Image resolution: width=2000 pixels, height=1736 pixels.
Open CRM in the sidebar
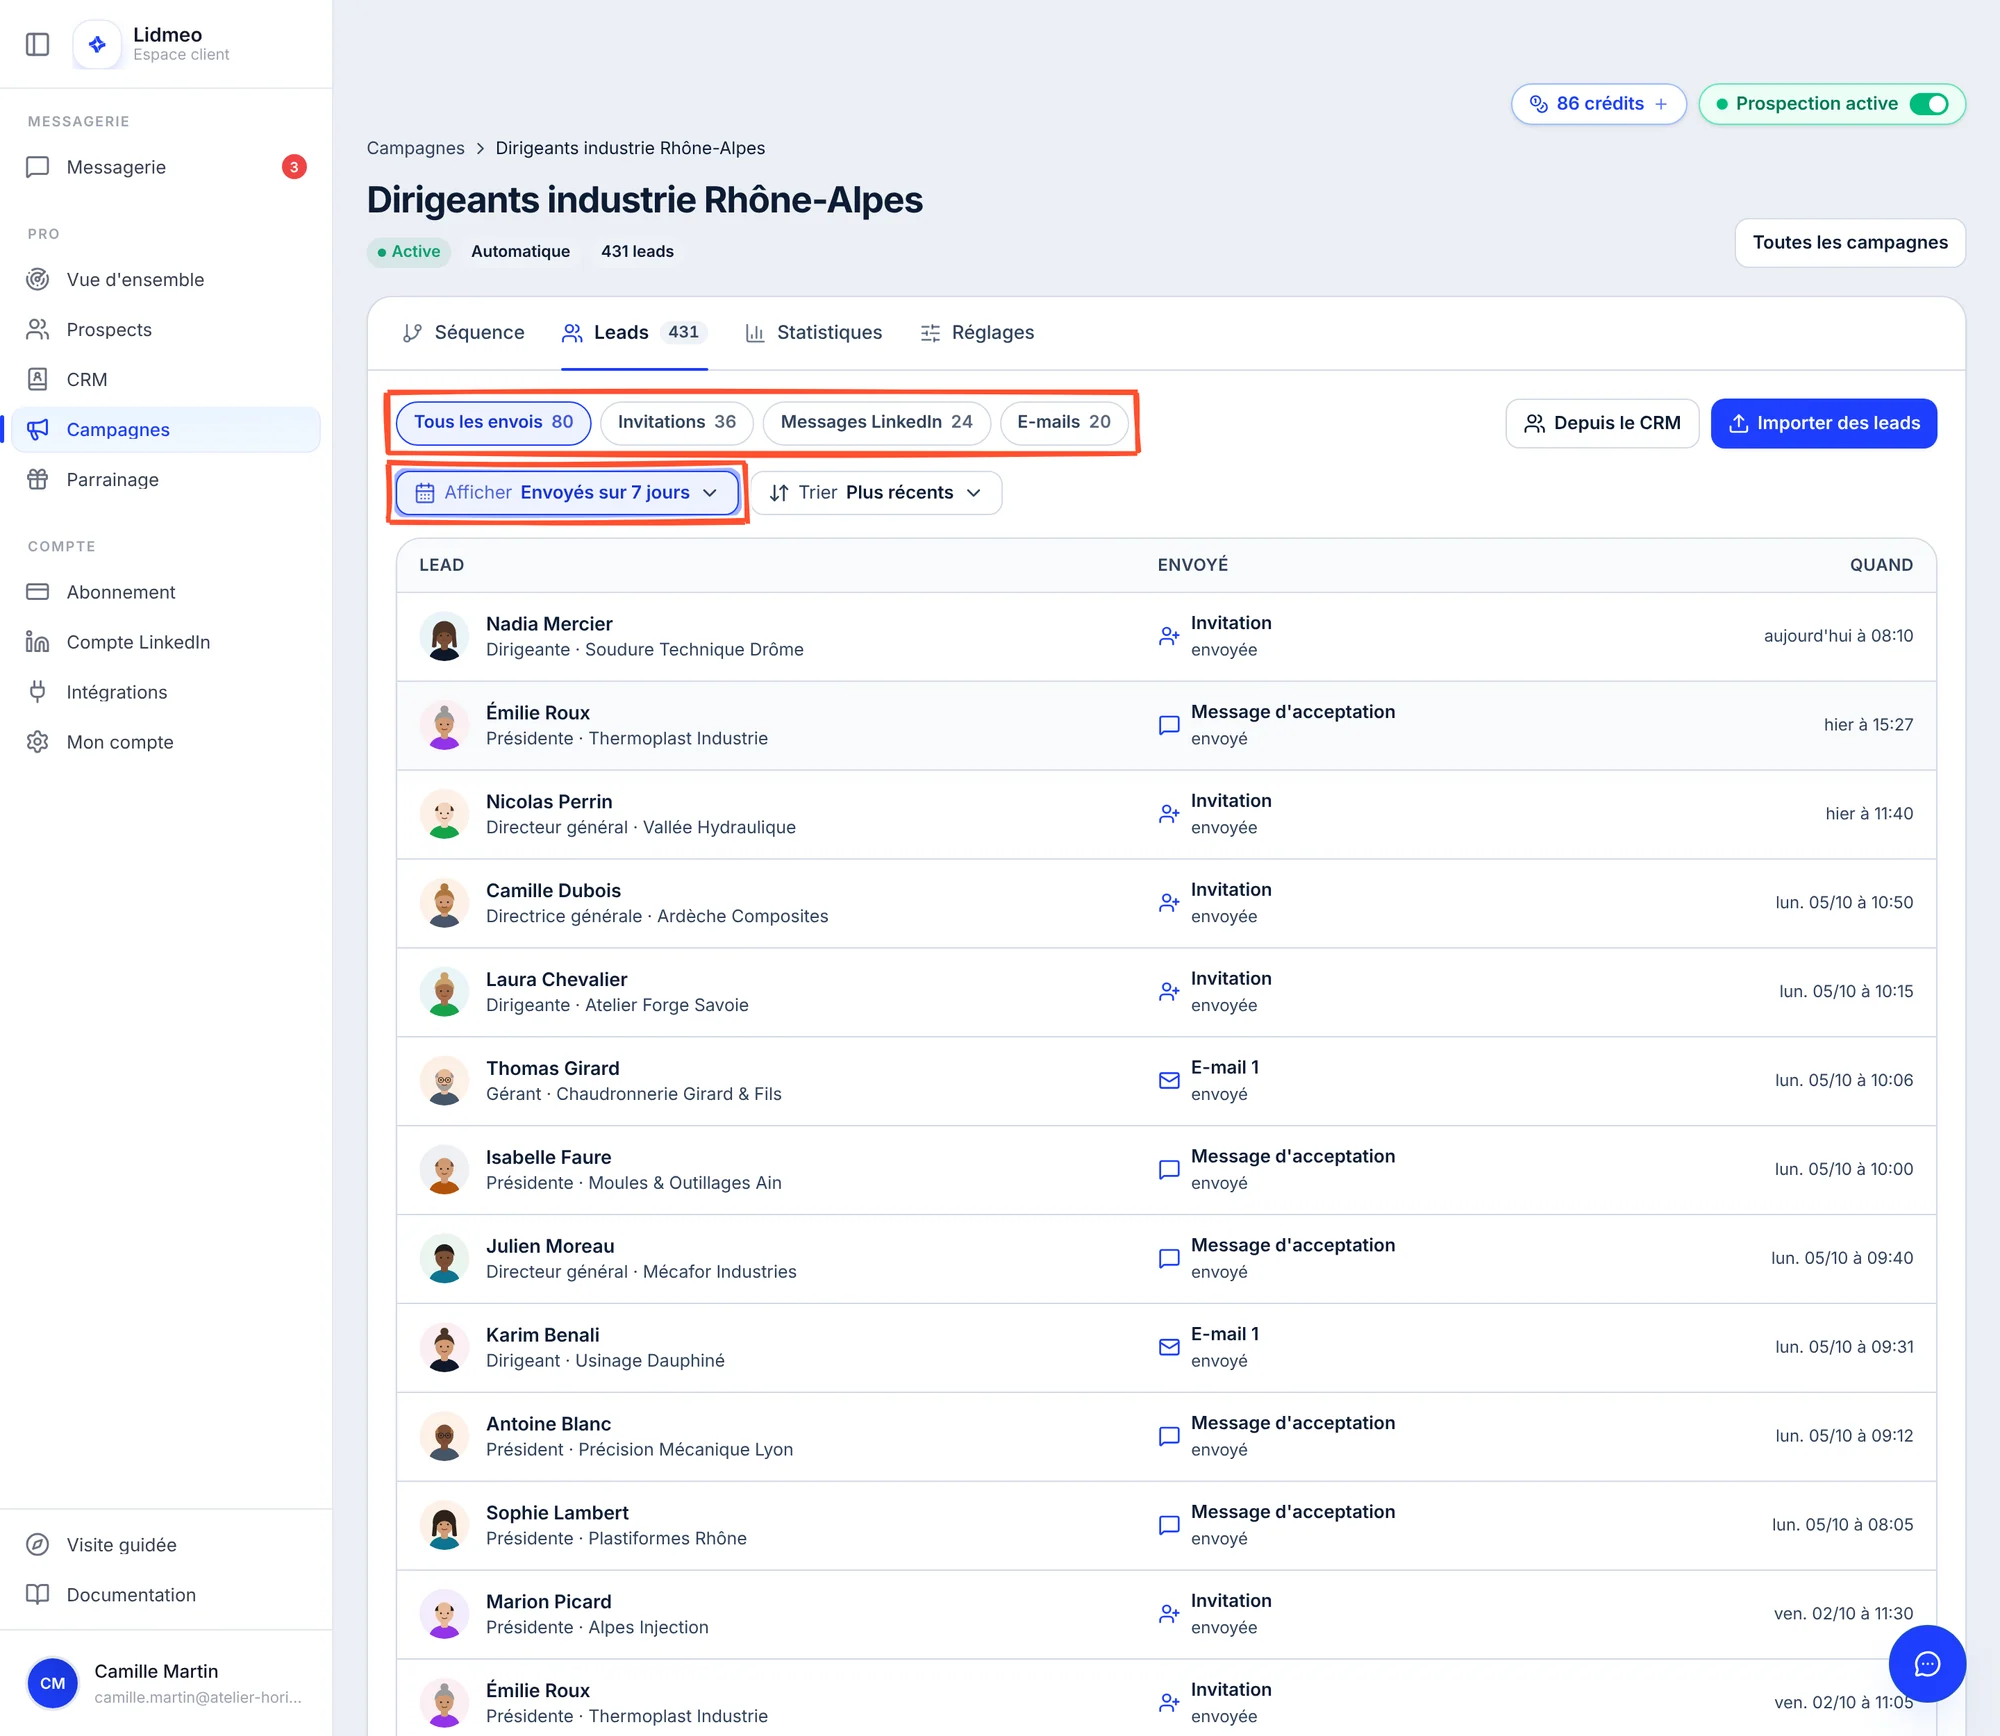pos(165,380)
